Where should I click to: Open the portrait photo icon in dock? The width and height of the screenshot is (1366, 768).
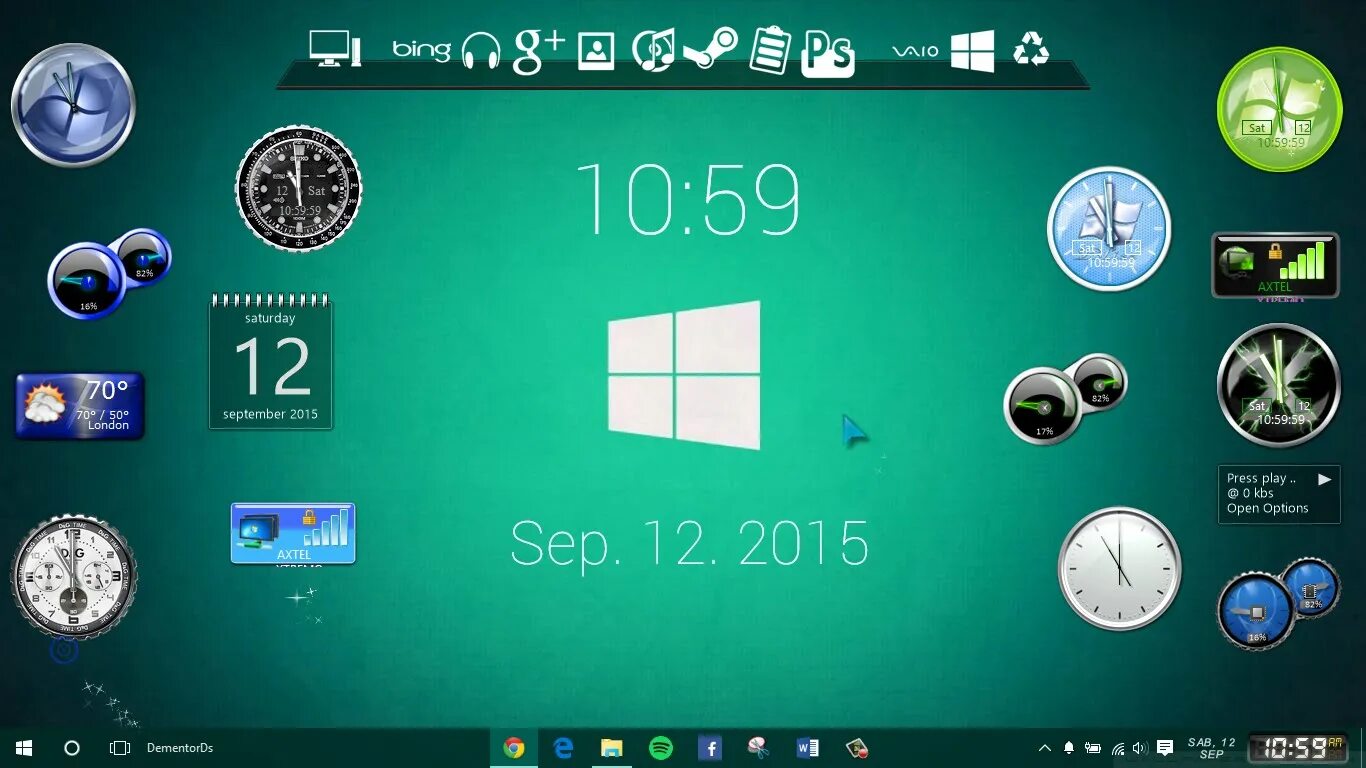coord(596,51)
